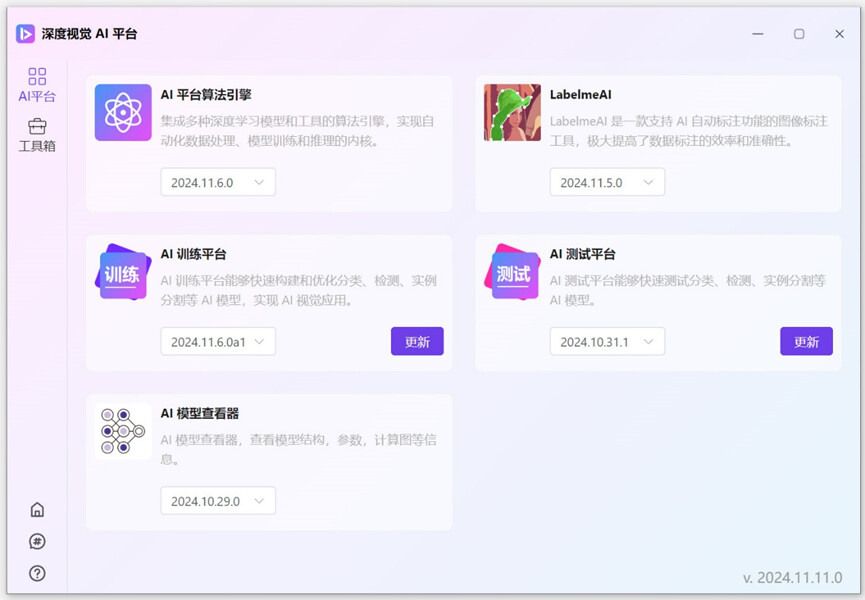Expand the LabelmeAI 2024.11.5.0 version dropdown

(x=607, y=183)
